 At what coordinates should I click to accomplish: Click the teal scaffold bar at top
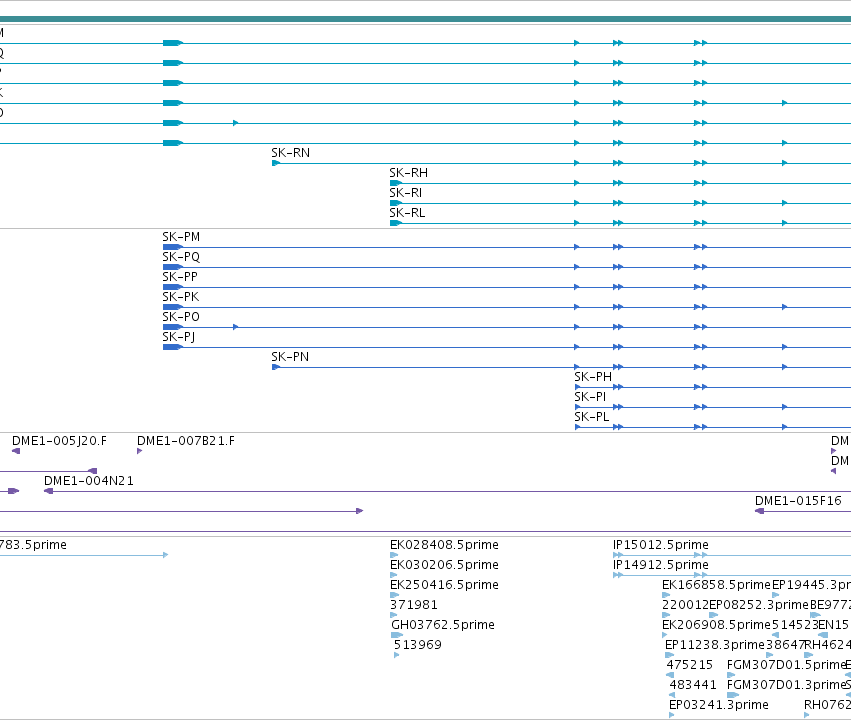point(426,20)
